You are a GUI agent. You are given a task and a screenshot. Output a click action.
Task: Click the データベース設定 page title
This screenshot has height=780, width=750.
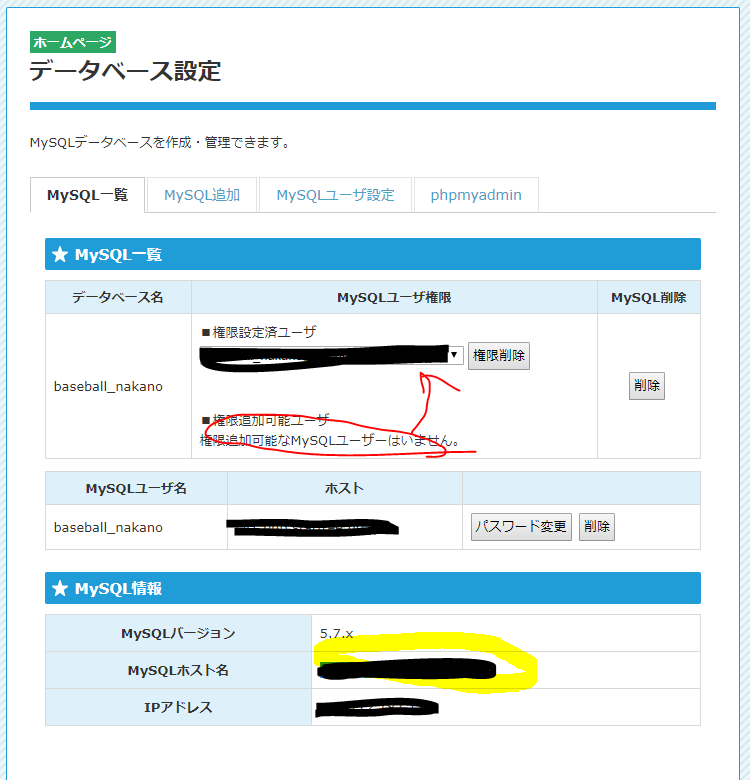tap(125, 71)
